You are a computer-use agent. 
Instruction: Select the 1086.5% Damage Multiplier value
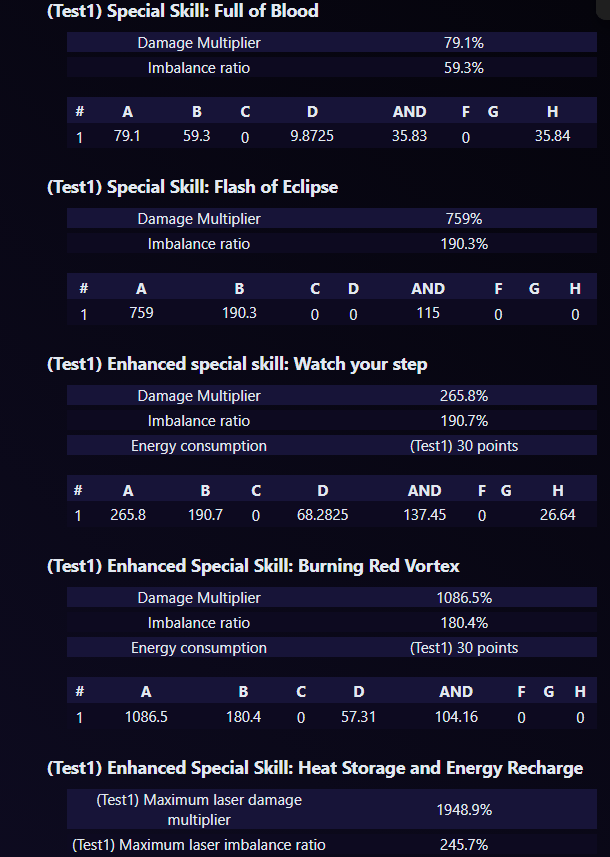tap(463, 598)
